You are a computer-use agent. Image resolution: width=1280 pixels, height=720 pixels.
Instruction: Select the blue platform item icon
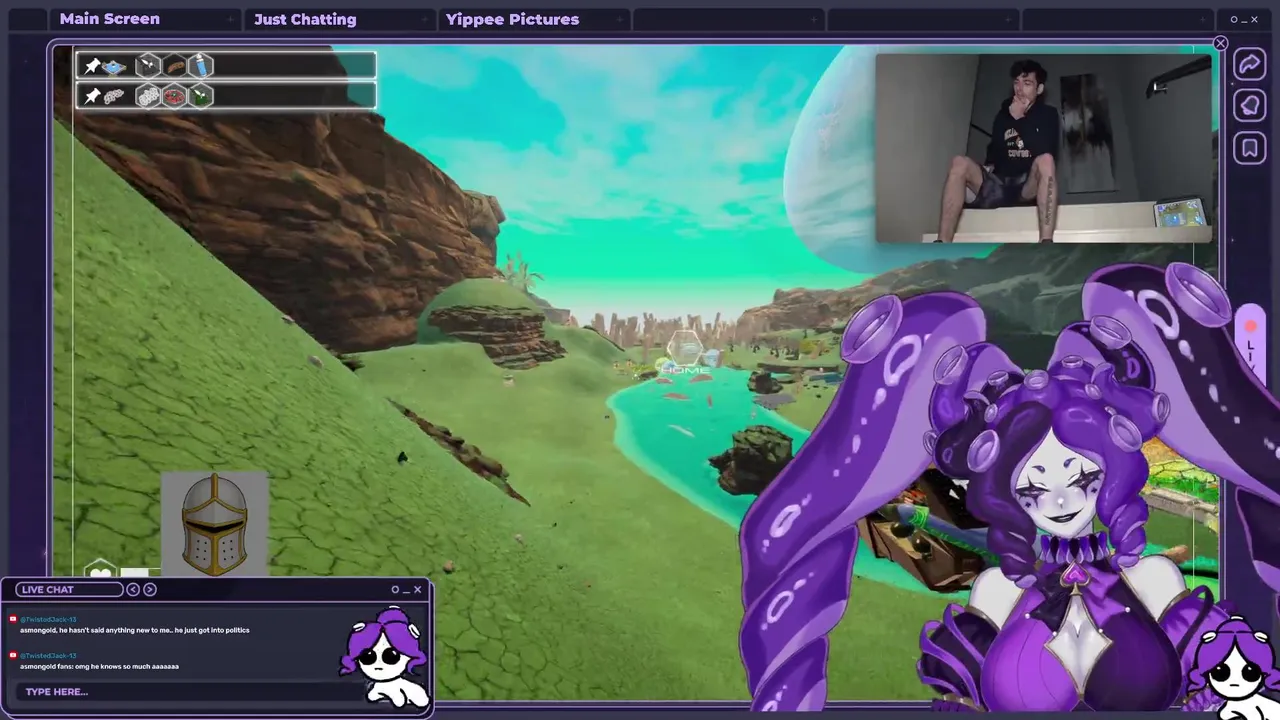[114, 67]
